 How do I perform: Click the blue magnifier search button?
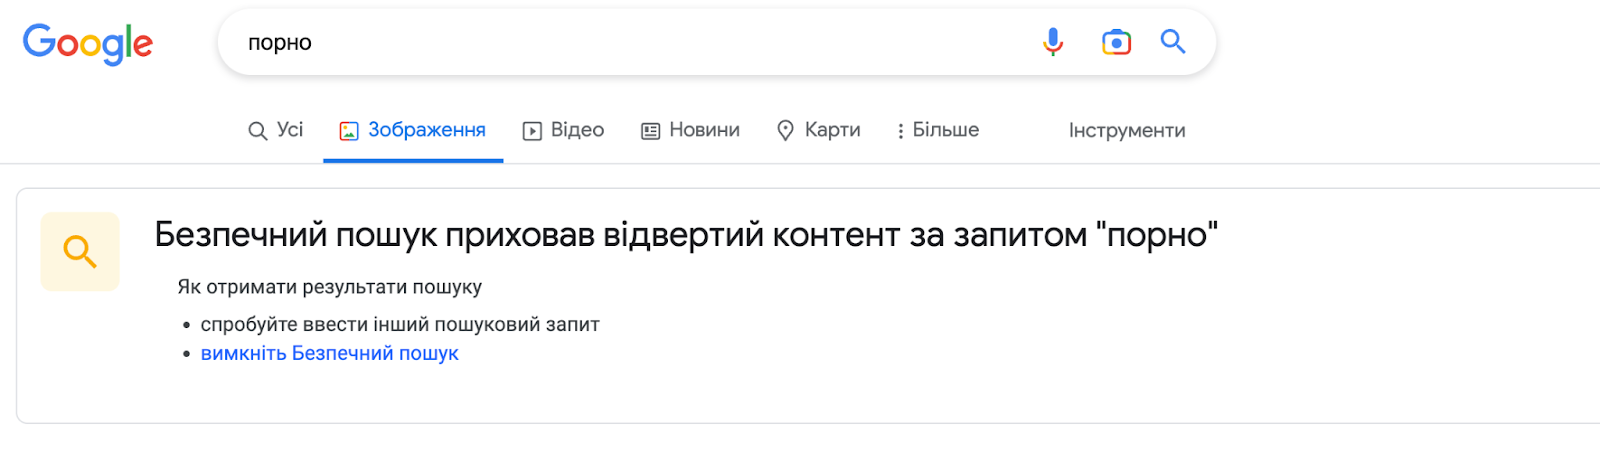coord(1173,42)
